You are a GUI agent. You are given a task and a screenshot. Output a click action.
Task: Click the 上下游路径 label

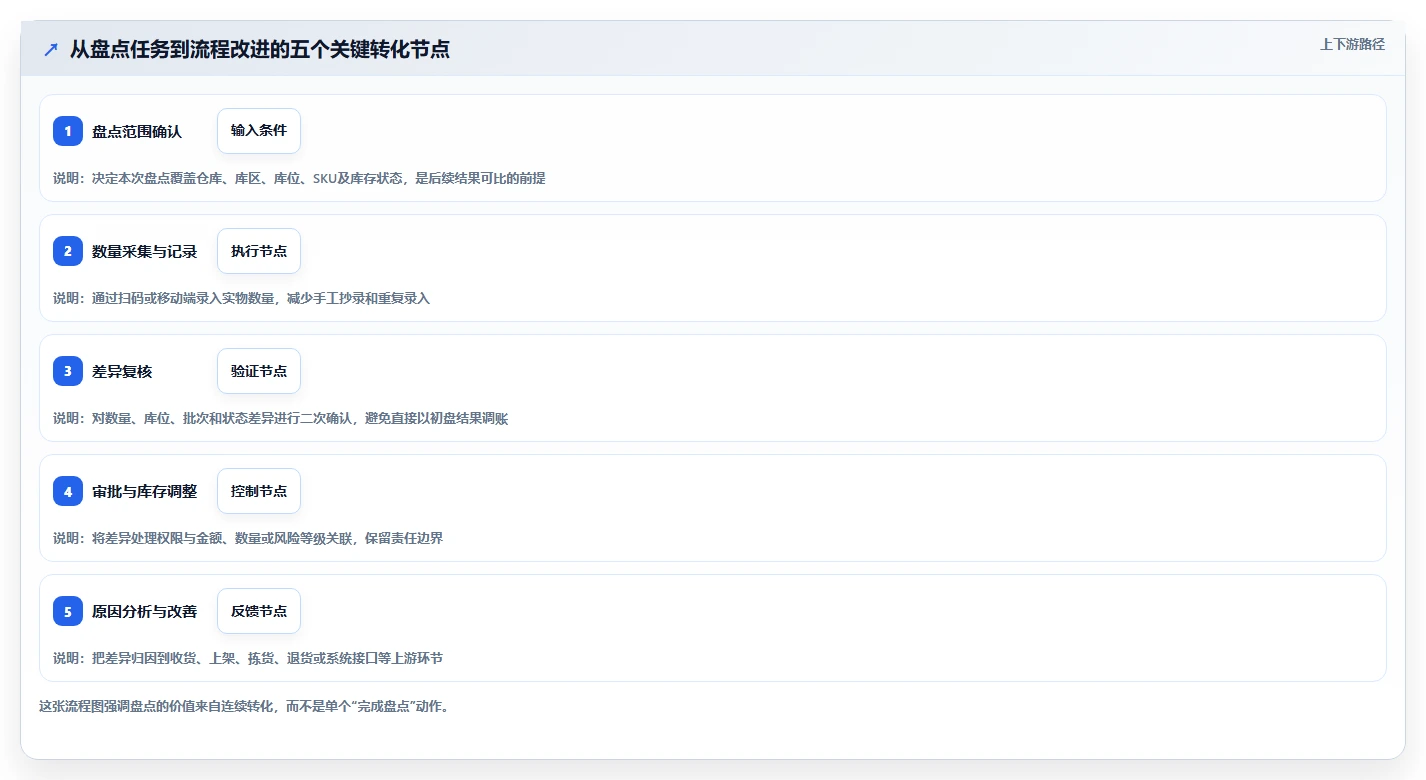(x=1352, y=44)
